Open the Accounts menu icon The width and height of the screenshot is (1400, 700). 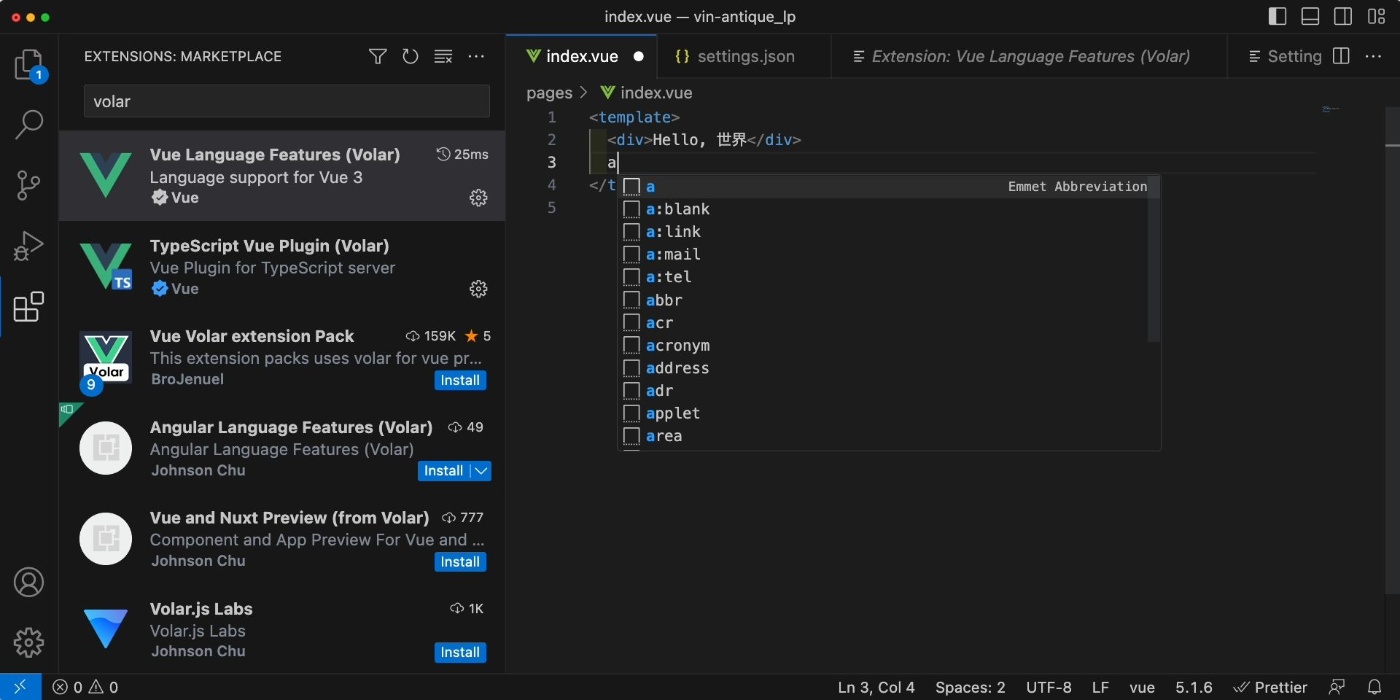pyautogui.click(x=29, y=582)
